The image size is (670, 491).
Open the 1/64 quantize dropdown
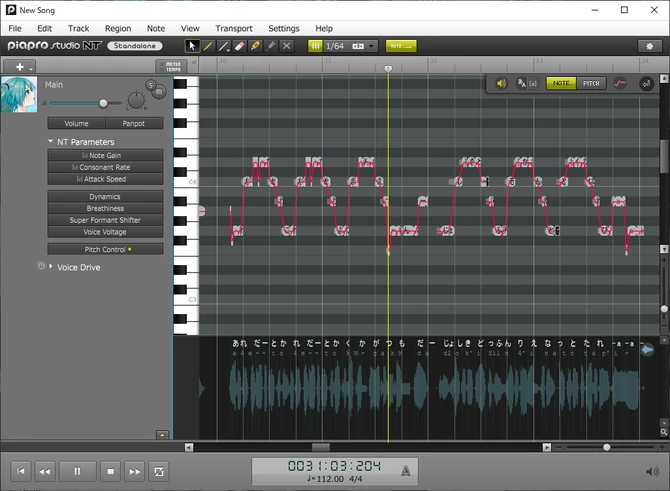coord(371,46)
